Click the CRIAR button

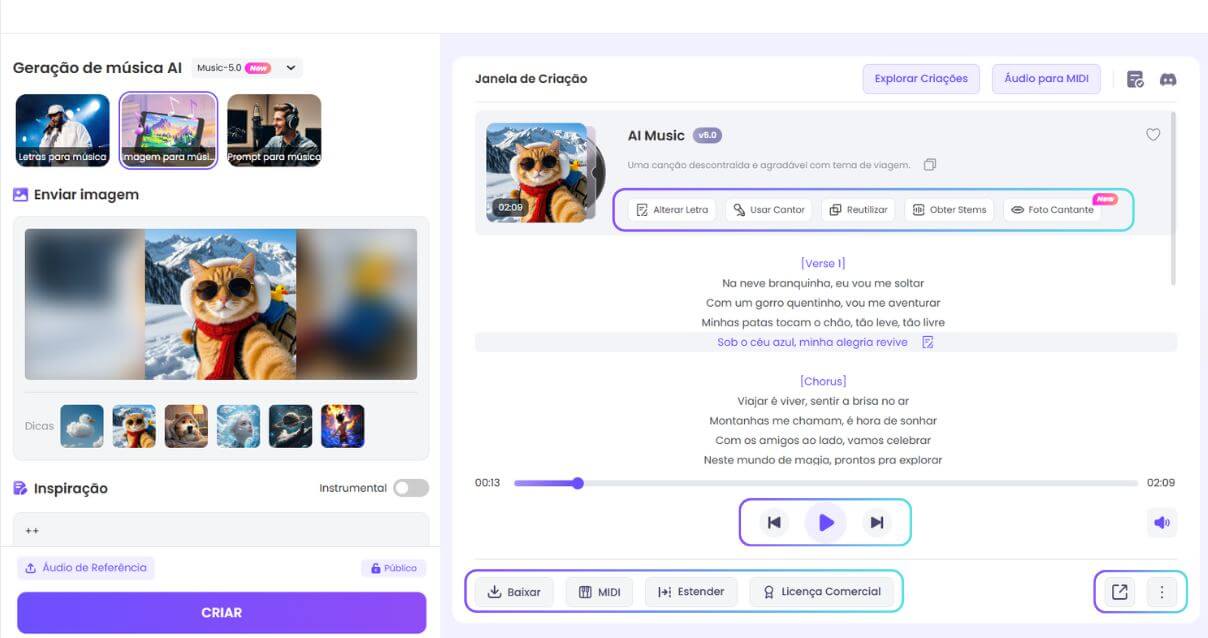tap(222, 612)
